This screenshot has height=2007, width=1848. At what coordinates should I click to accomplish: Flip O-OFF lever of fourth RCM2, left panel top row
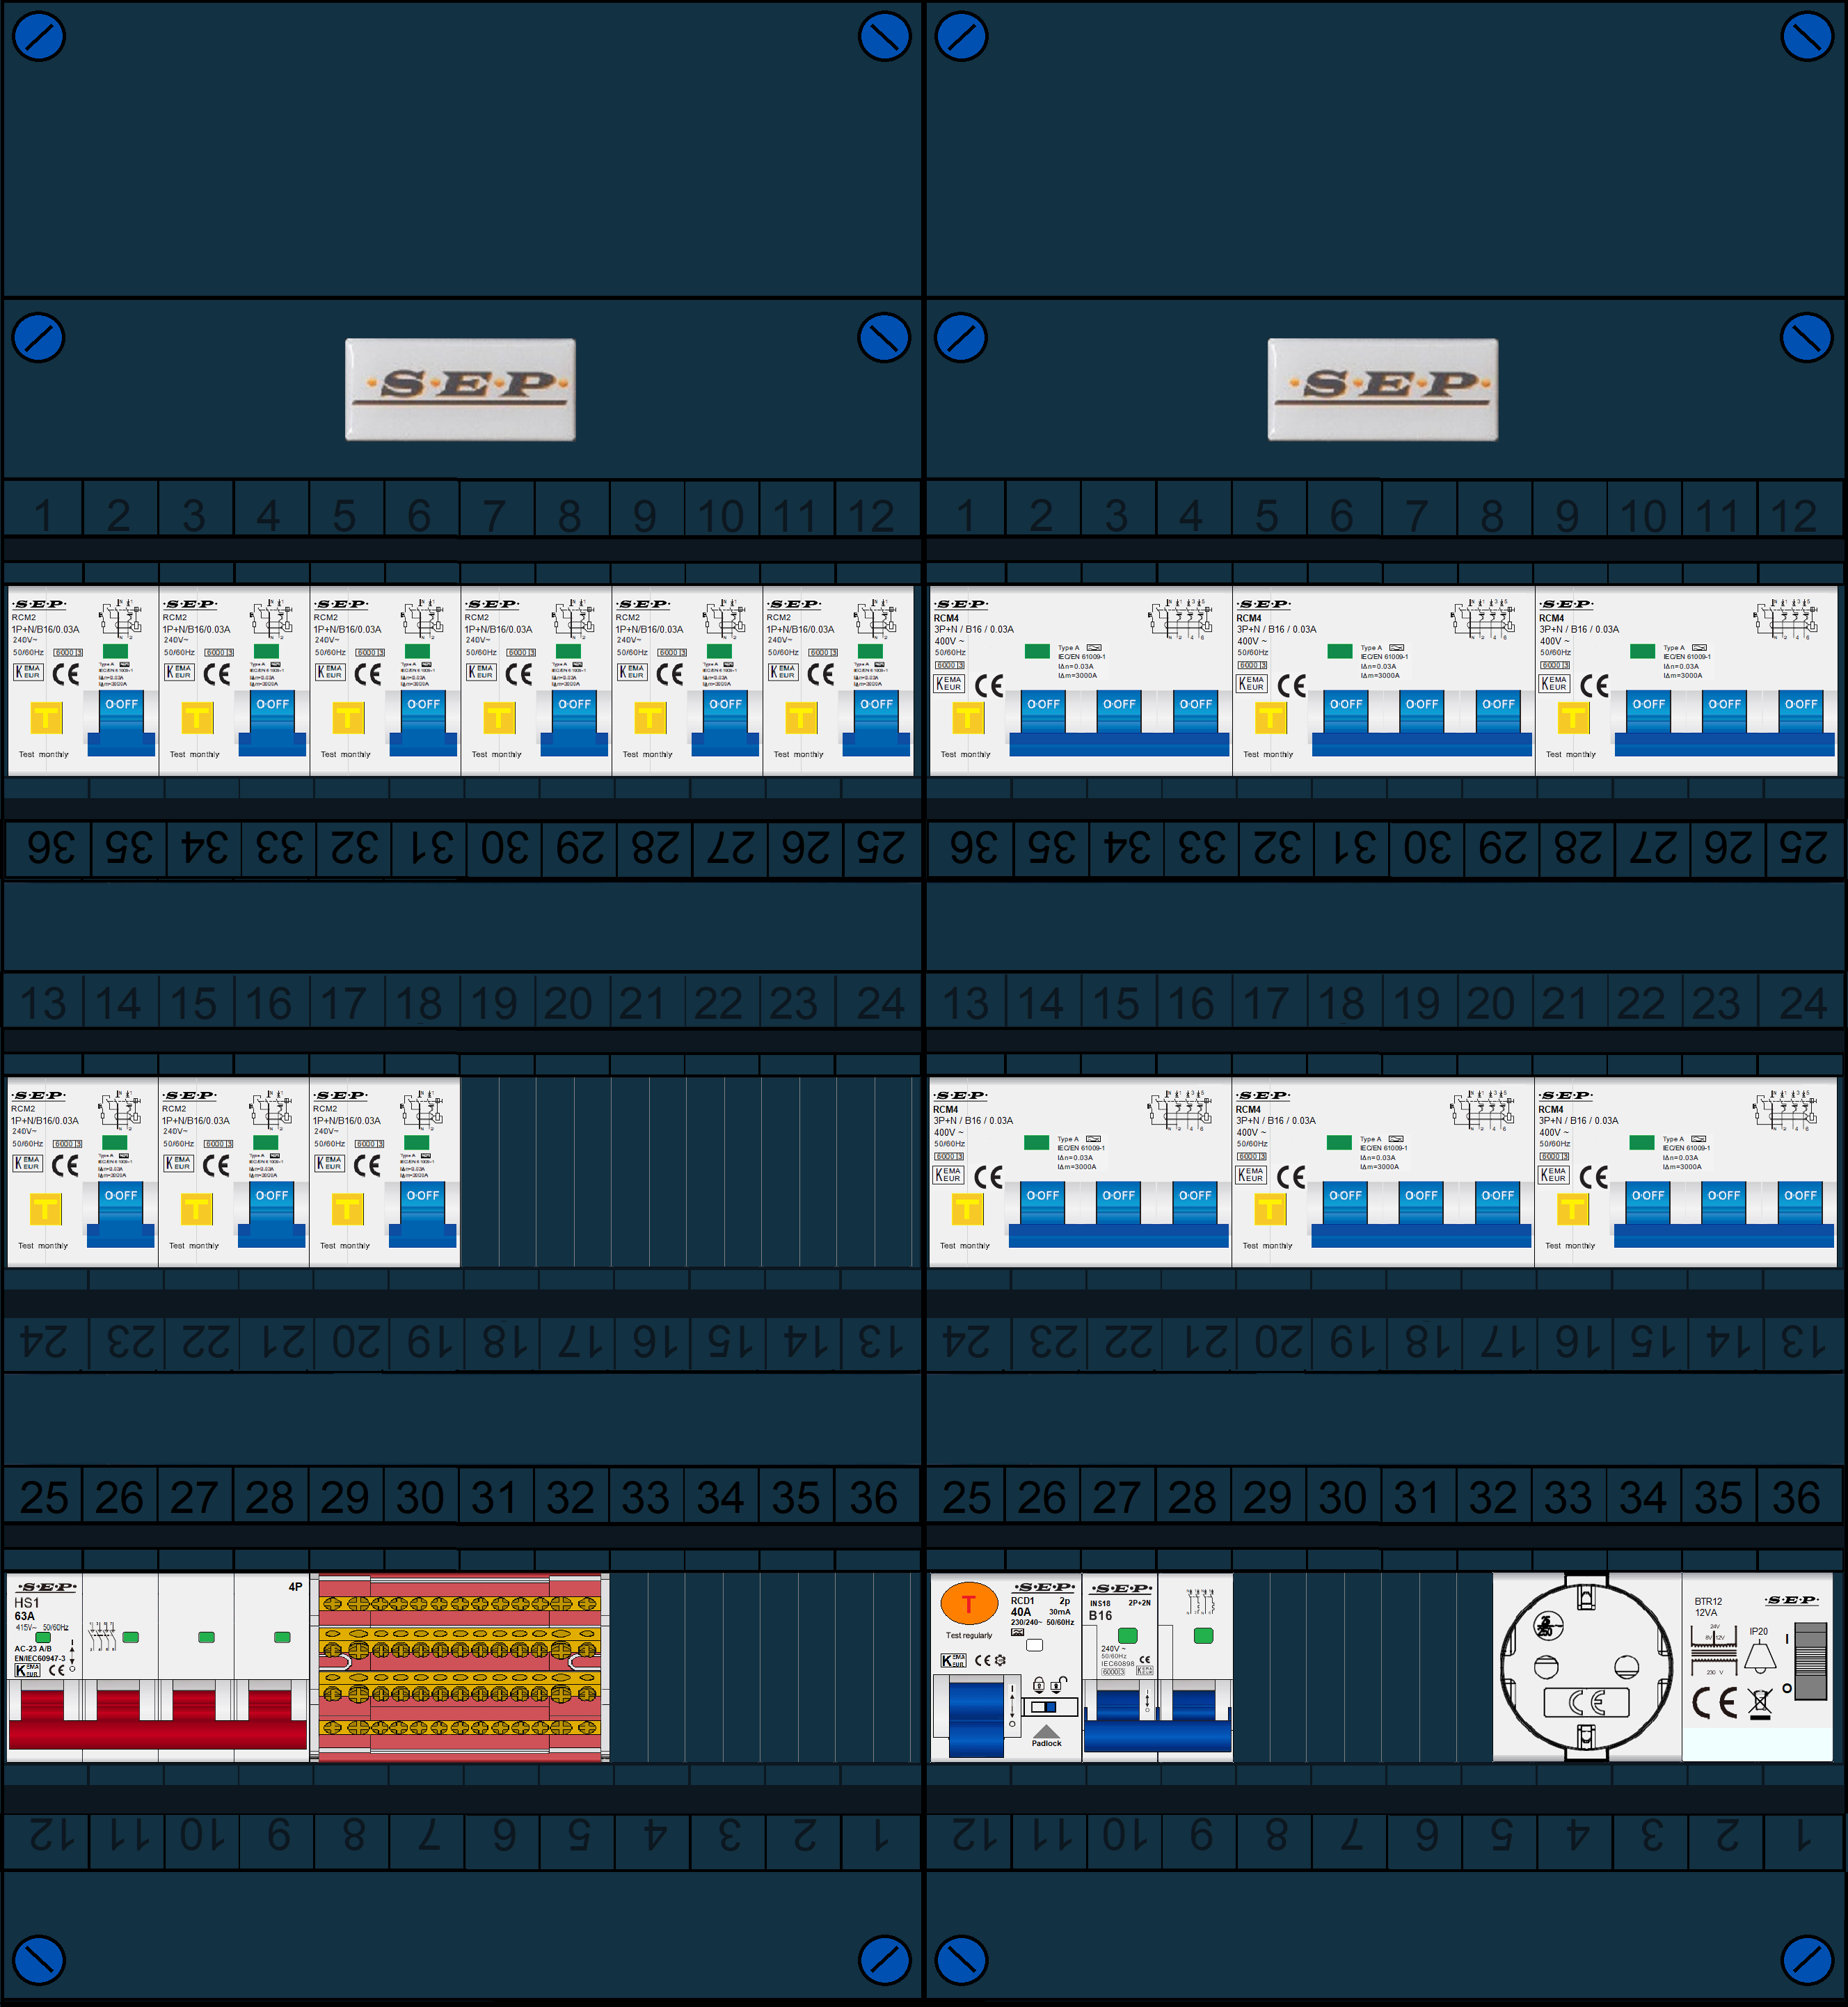tap(574, 723)
